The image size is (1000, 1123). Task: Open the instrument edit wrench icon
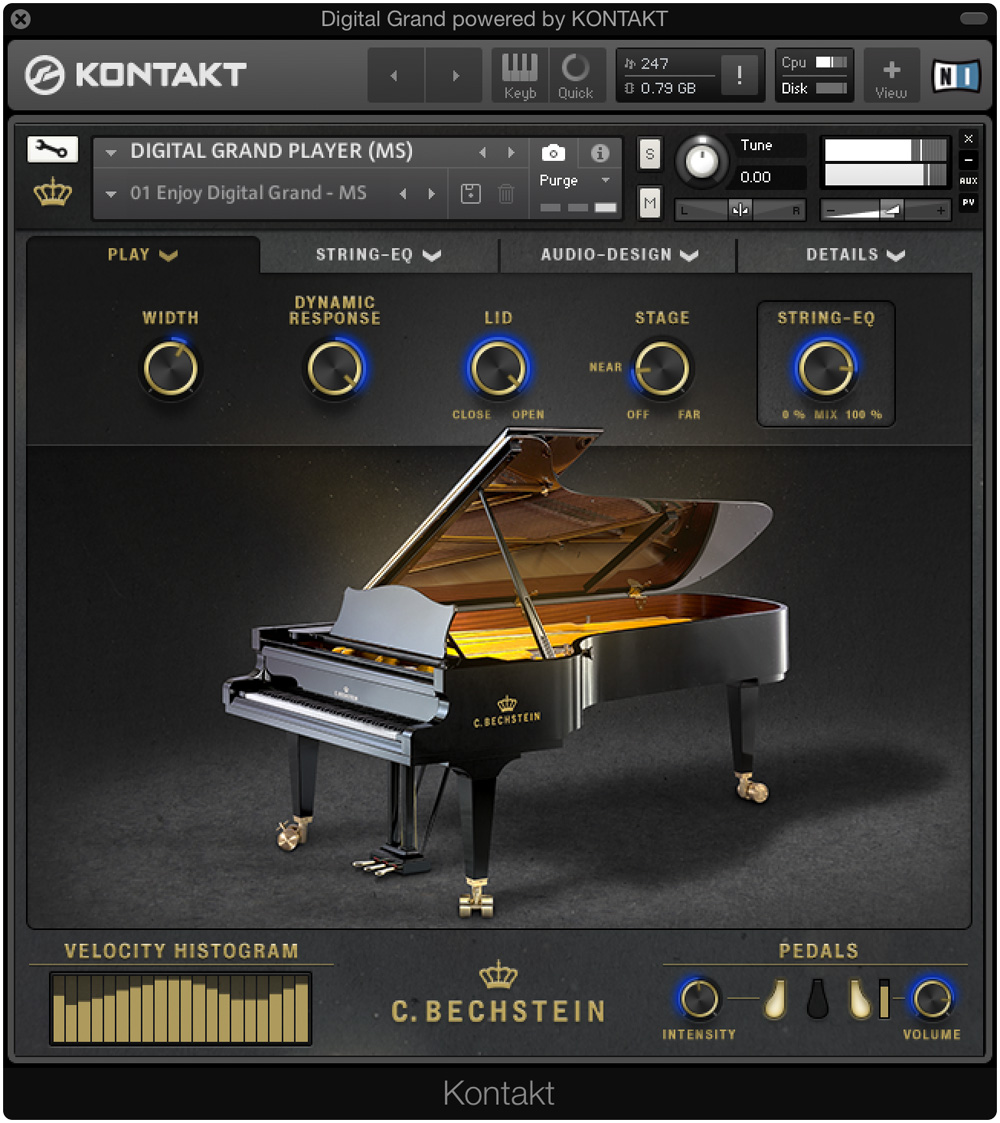52,148
